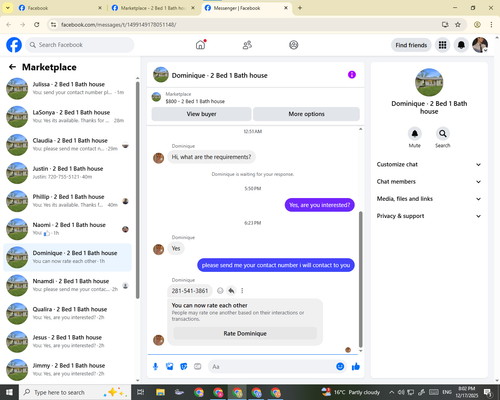Click the message composer Aa field
Screen dimensions: 500x400
coord(277,367)
